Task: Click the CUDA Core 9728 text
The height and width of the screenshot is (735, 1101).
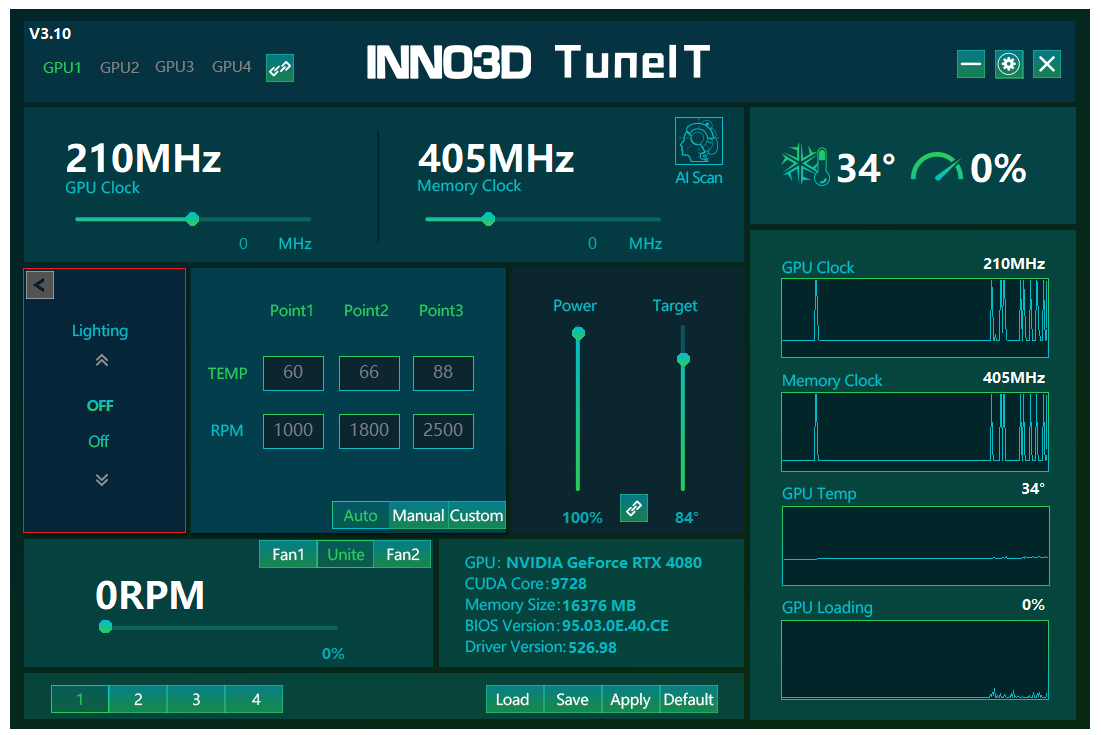Action: [x=526, y=583]
